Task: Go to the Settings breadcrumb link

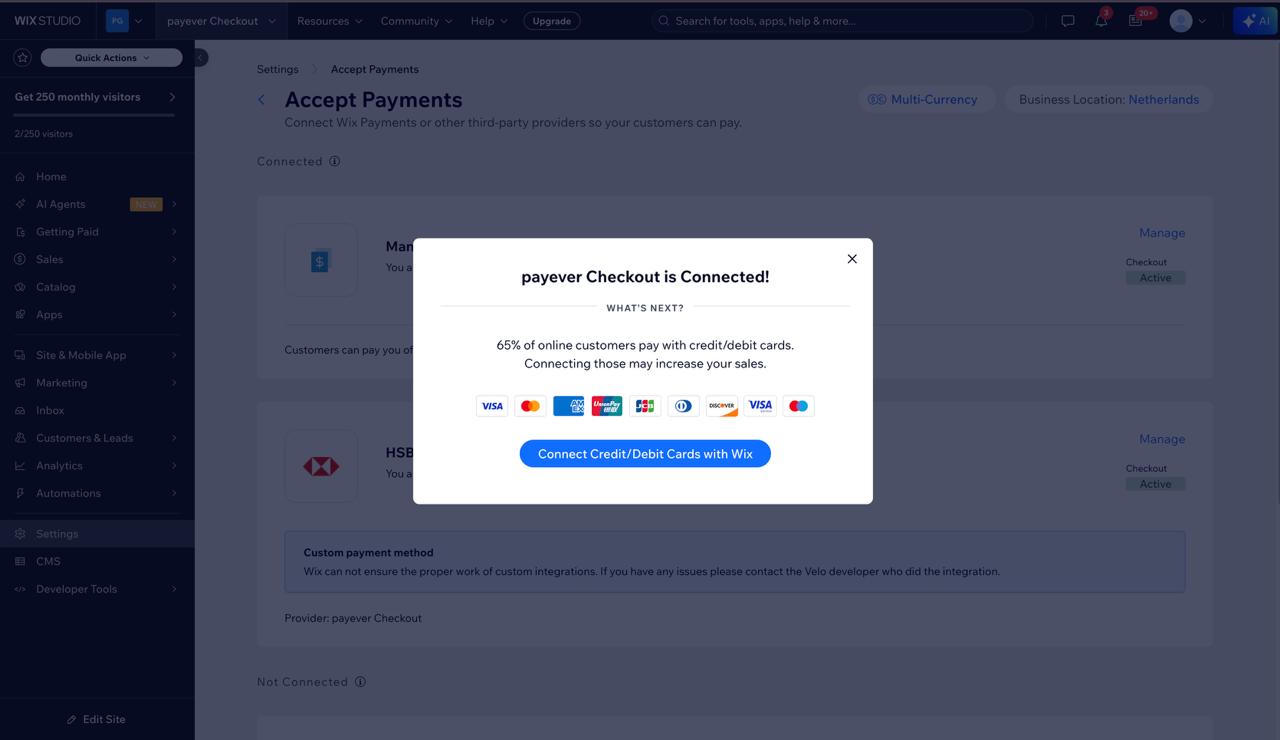Action: (278, 69)
